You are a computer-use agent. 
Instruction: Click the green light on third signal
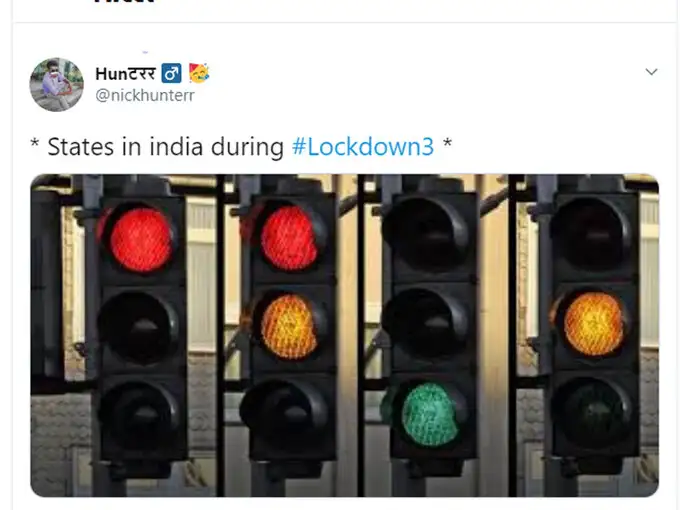coord(429,415)
